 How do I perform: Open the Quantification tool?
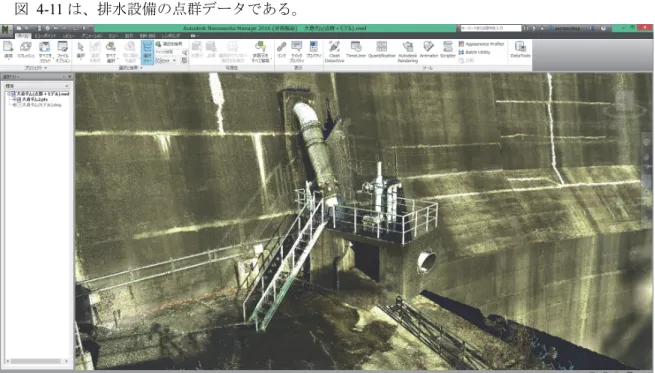point(382,49)
